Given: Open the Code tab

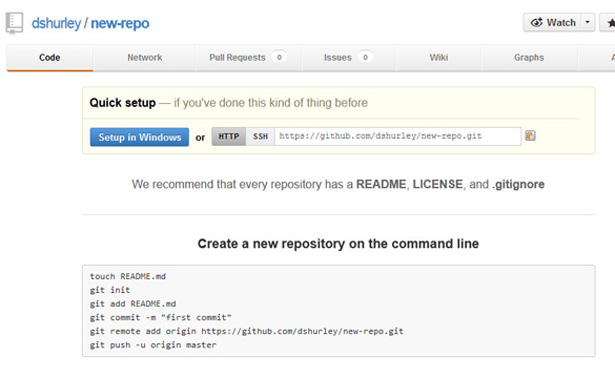Looking at the screenshot, I should [x=50, y=58].
